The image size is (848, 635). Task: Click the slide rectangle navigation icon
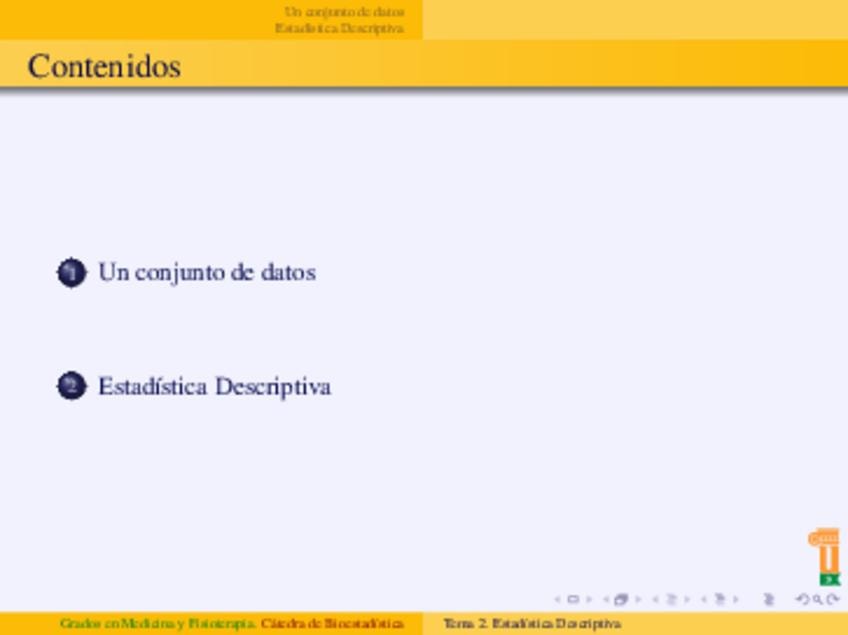pos(573,599)
